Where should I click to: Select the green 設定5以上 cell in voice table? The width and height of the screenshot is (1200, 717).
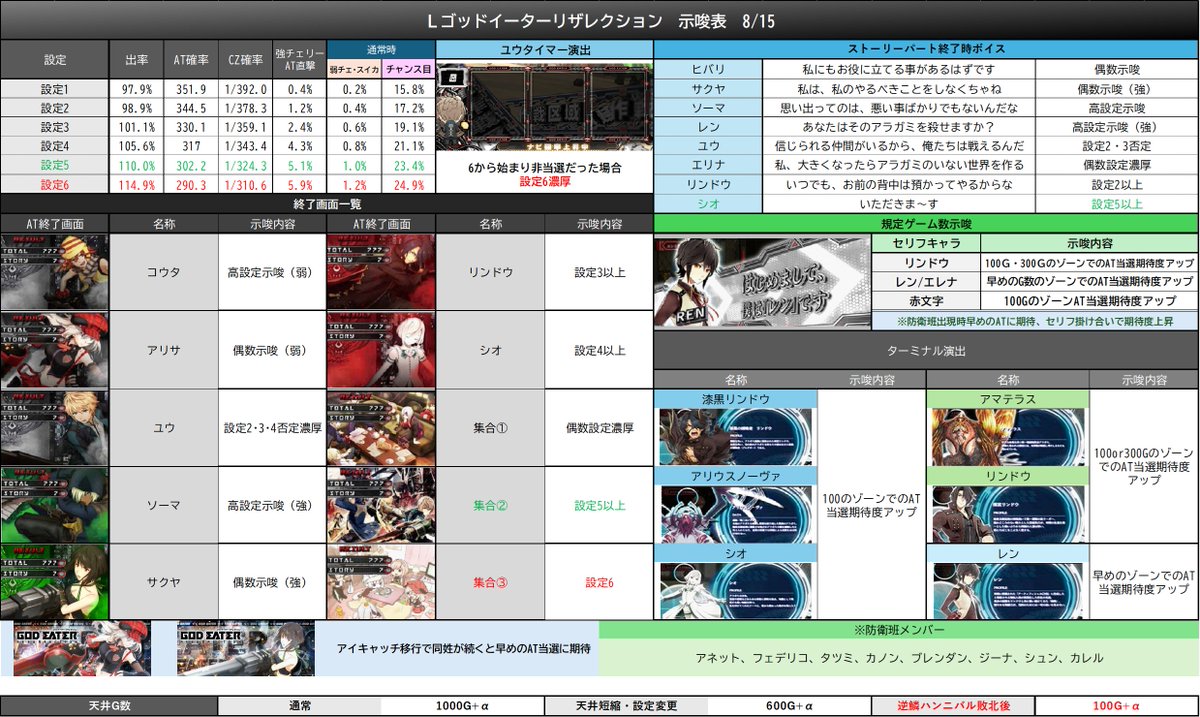[1117, 204]
